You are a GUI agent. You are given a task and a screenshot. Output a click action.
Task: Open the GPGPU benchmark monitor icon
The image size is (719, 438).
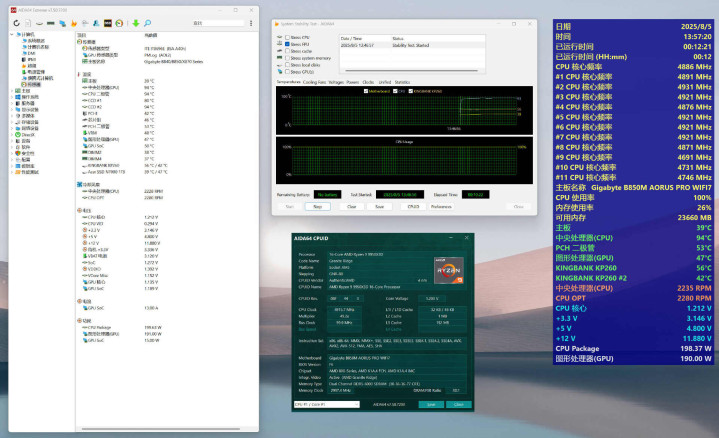tap(62, 23)
